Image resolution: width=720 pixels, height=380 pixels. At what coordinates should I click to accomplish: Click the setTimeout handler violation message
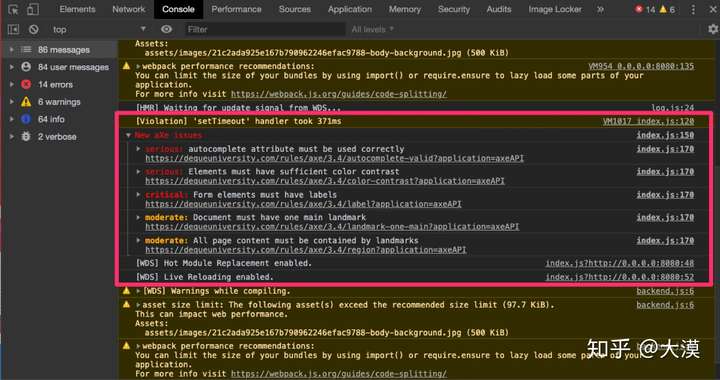[238, 121]
